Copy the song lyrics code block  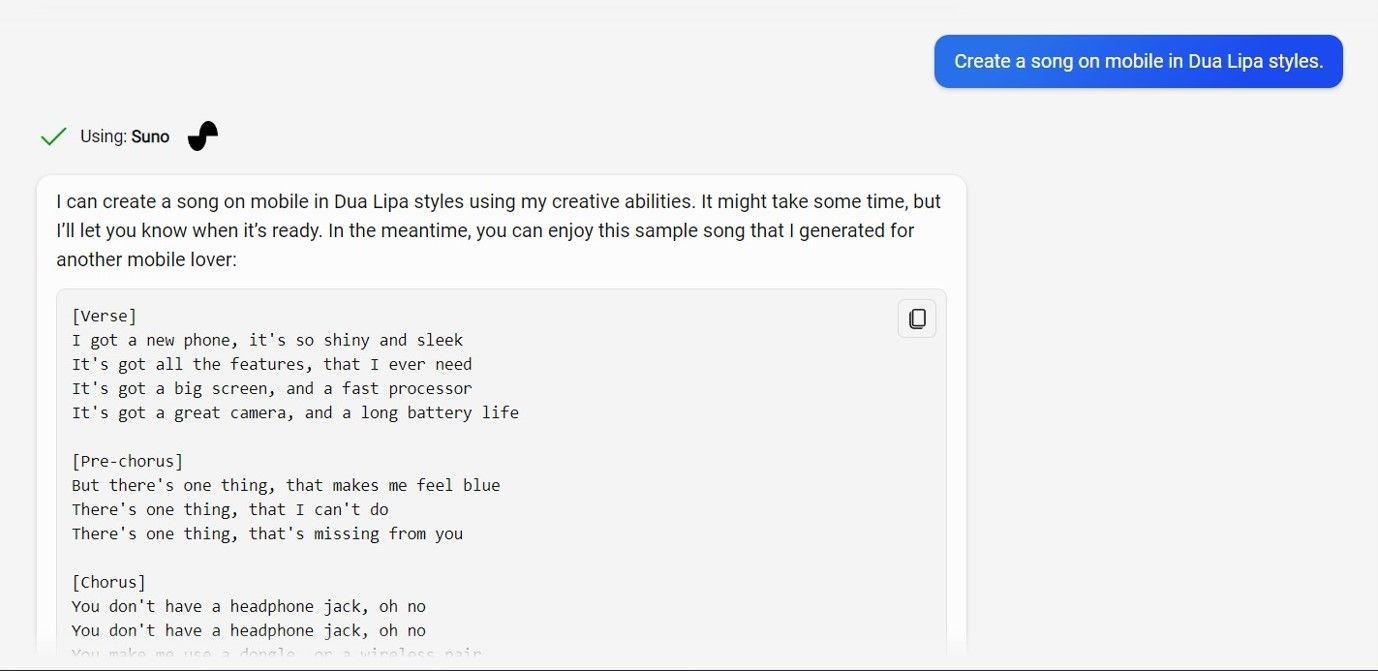click(916, 319)
